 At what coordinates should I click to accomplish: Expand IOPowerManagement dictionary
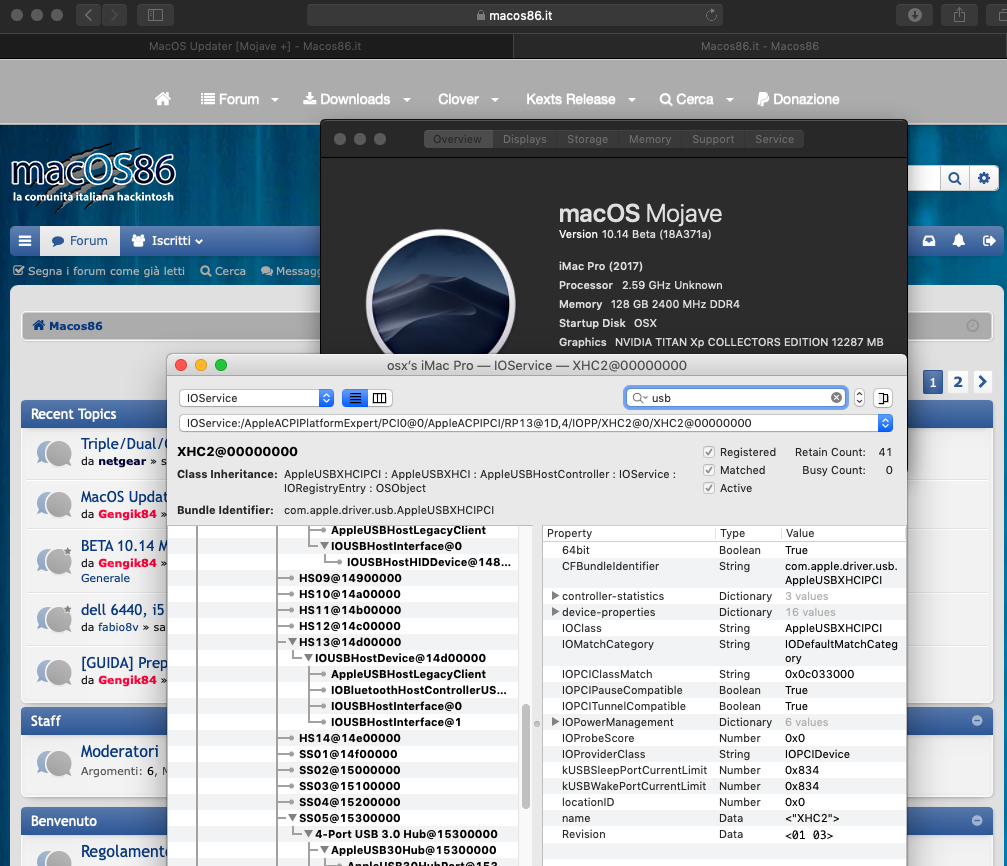click(555, 721)
